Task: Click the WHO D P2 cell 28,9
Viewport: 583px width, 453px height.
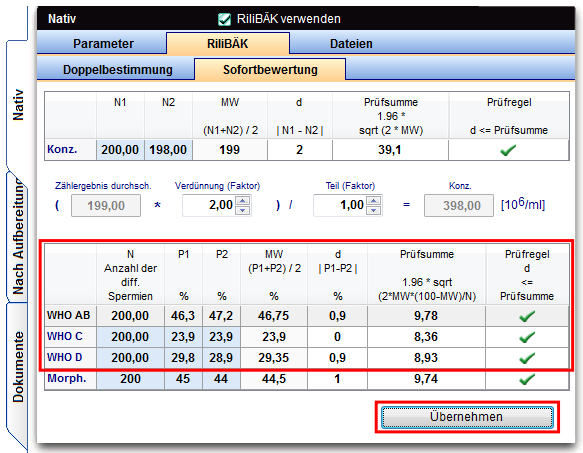Action: point(221,358)
